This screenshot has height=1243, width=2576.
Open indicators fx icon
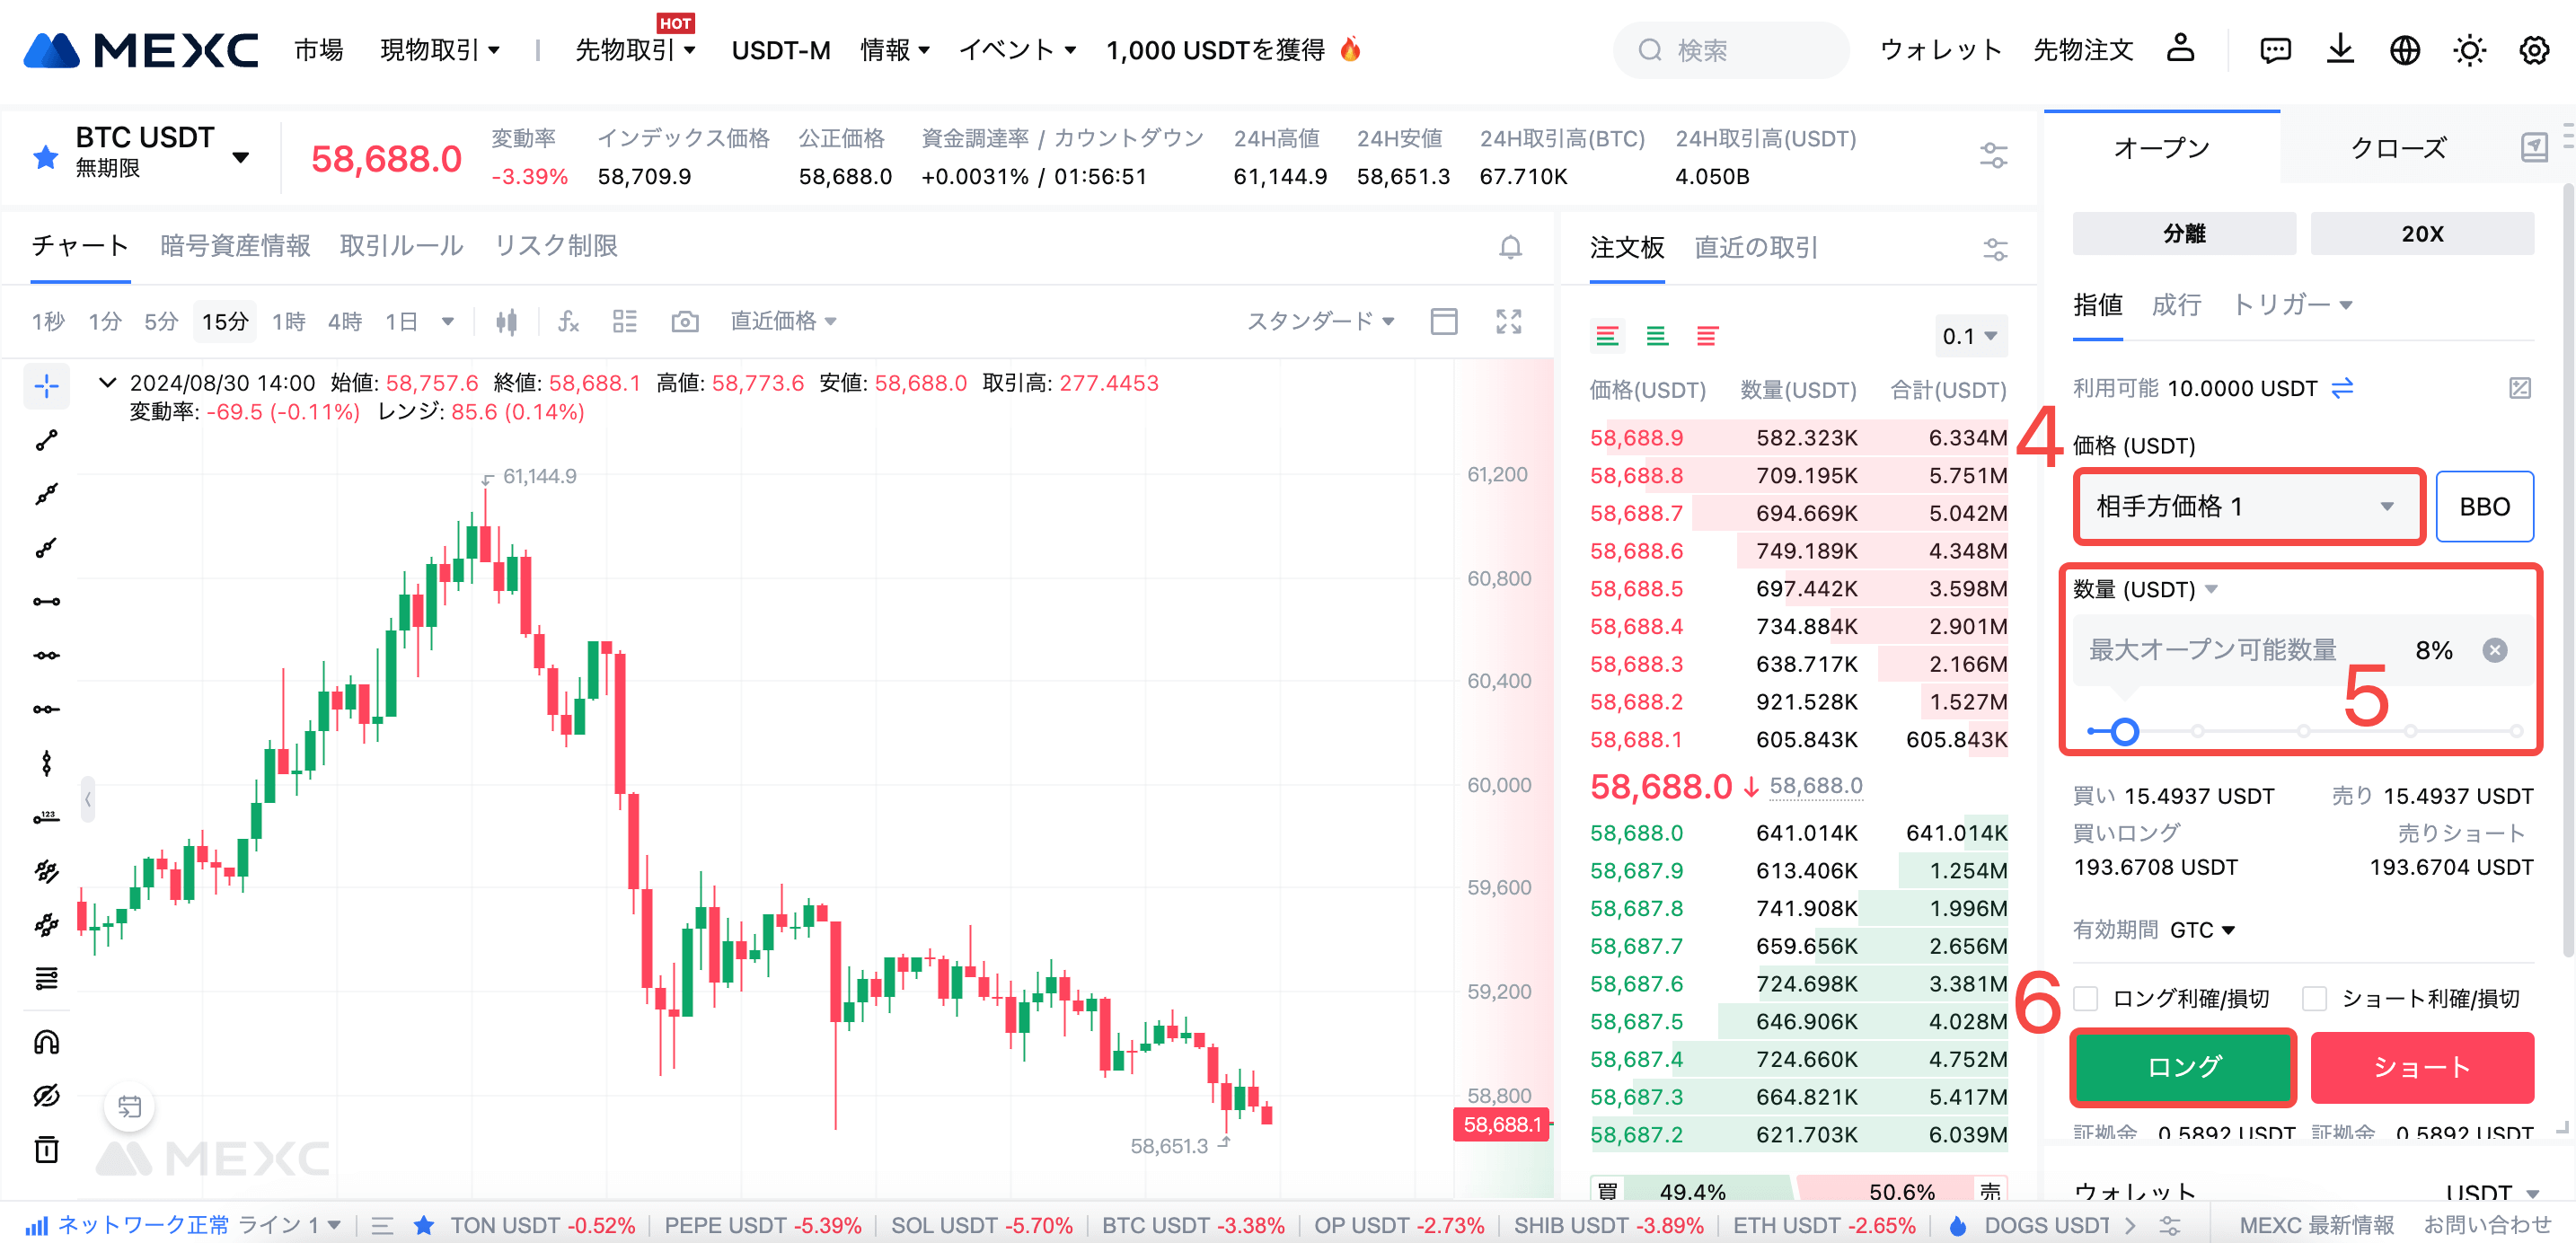[x=568, y=321]
